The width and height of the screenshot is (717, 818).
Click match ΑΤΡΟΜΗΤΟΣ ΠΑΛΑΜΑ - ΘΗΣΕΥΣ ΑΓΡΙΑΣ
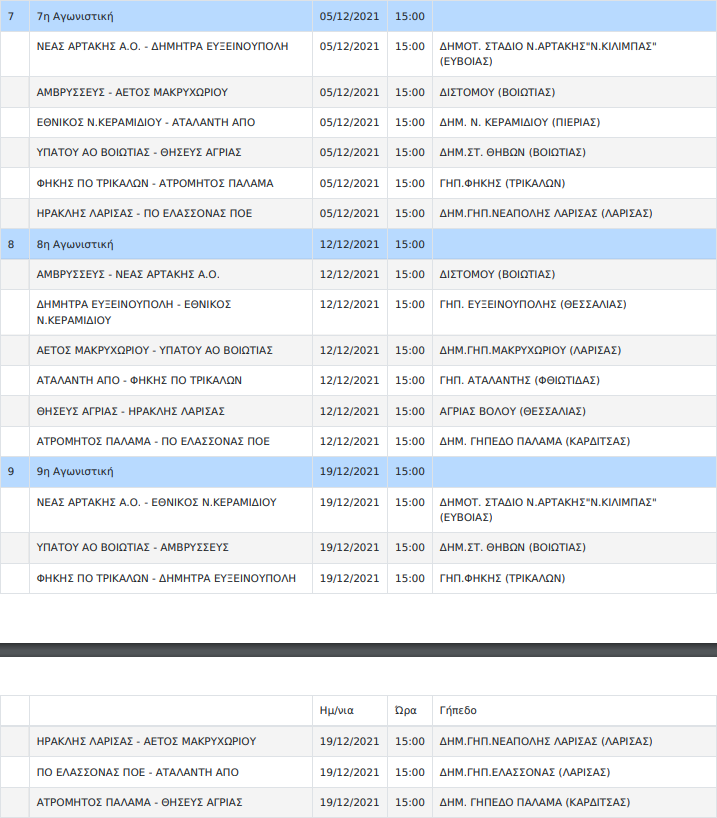pyautogui.click(x=139, y=802)
